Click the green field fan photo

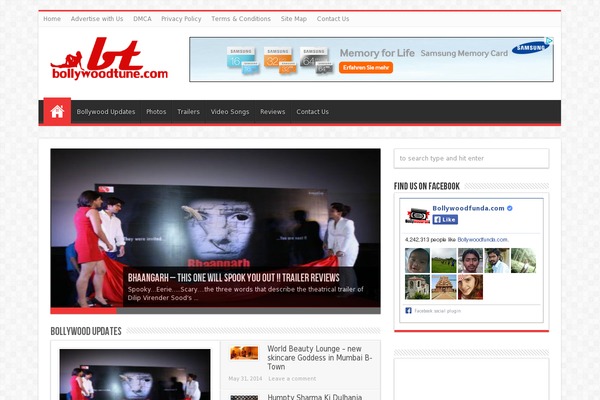point(444,260)
